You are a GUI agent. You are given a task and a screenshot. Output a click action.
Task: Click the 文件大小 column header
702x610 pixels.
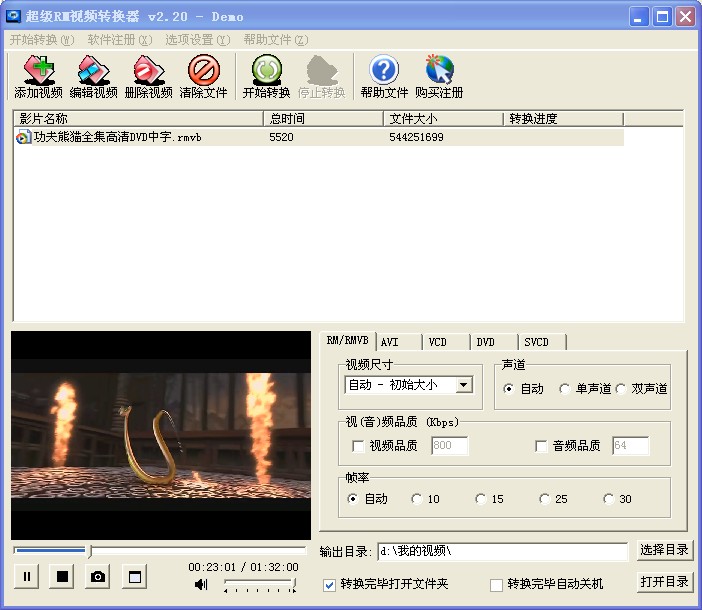click(x=443, y=119)
